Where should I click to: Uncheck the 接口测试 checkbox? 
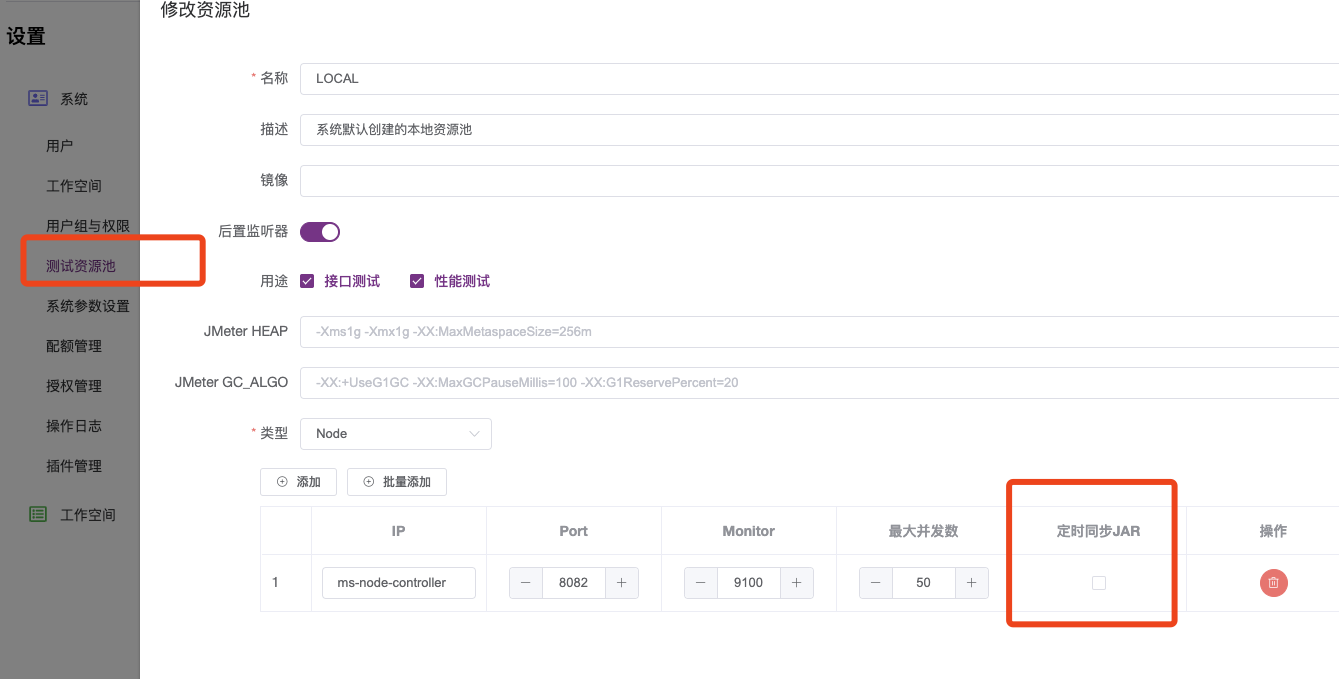point(307,281)
